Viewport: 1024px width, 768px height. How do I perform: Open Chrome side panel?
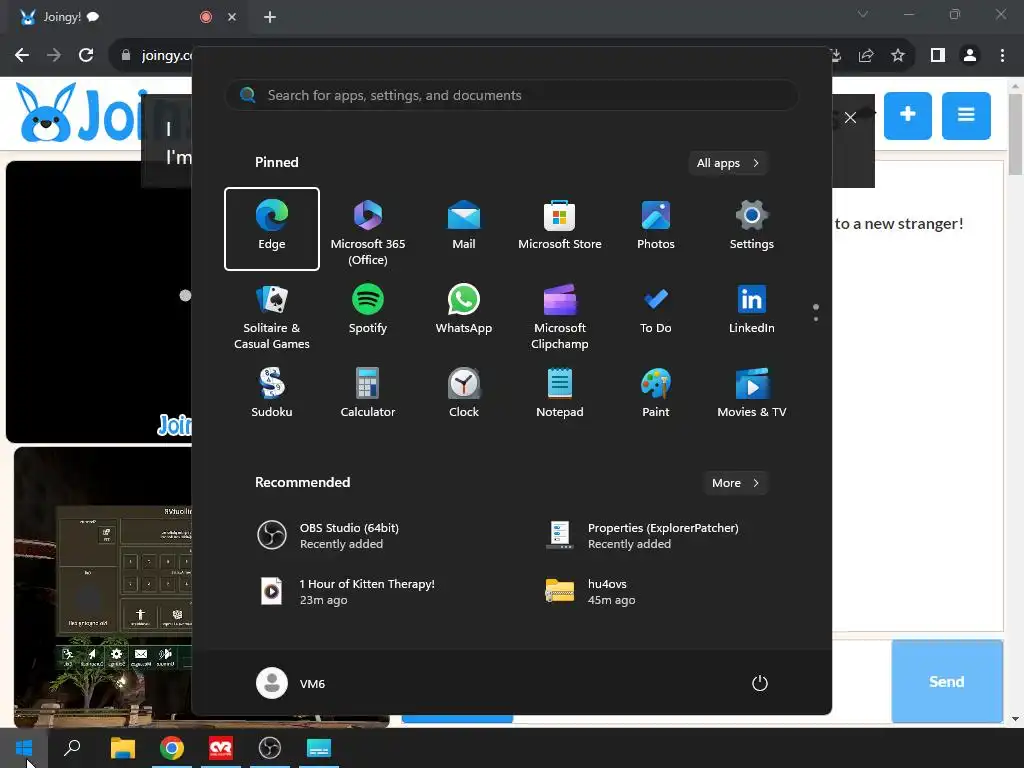click(x=938, y=56)
